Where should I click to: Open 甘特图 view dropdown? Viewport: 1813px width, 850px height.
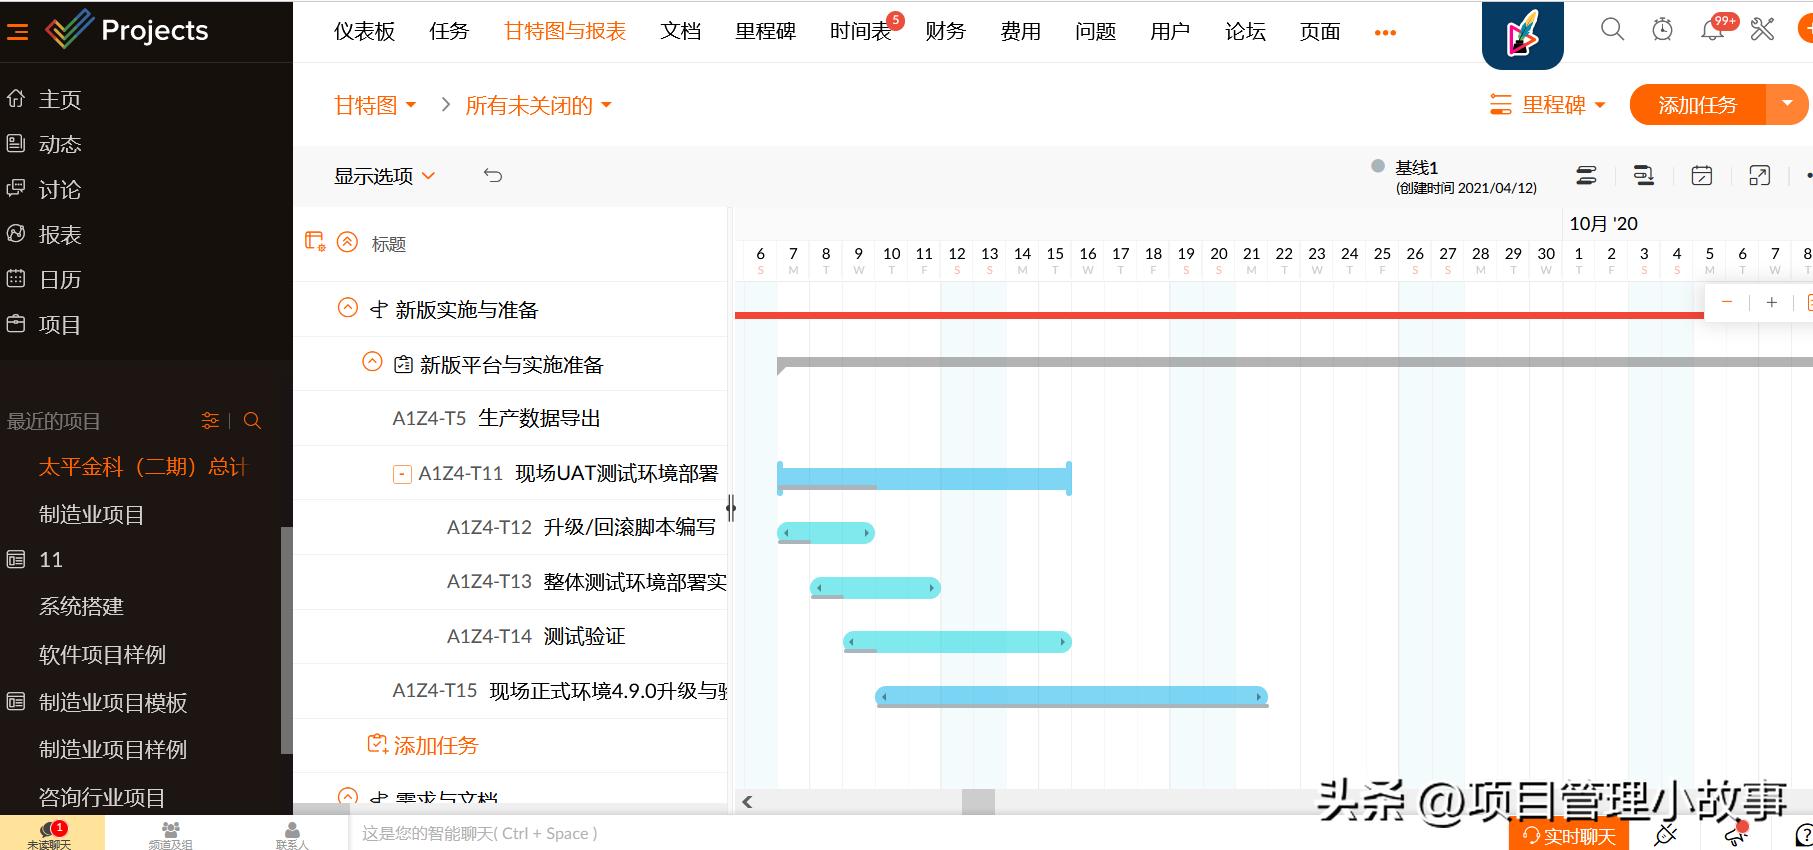[375, 105]
